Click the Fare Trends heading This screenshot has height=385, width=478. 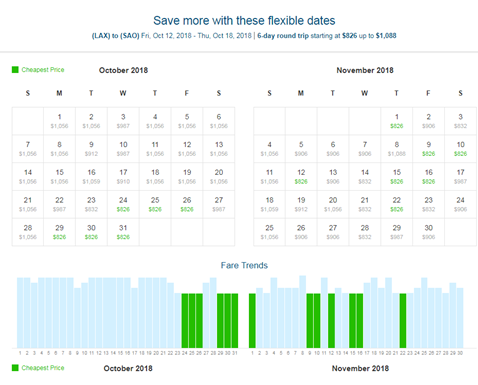point(244,265)
